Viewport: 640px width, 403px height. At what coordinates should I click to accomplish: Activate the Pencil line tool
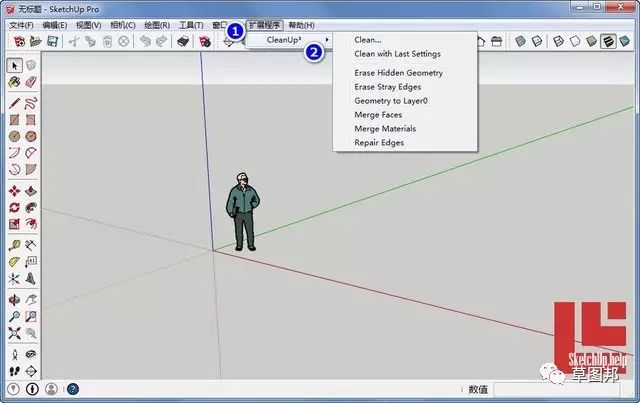15,102
